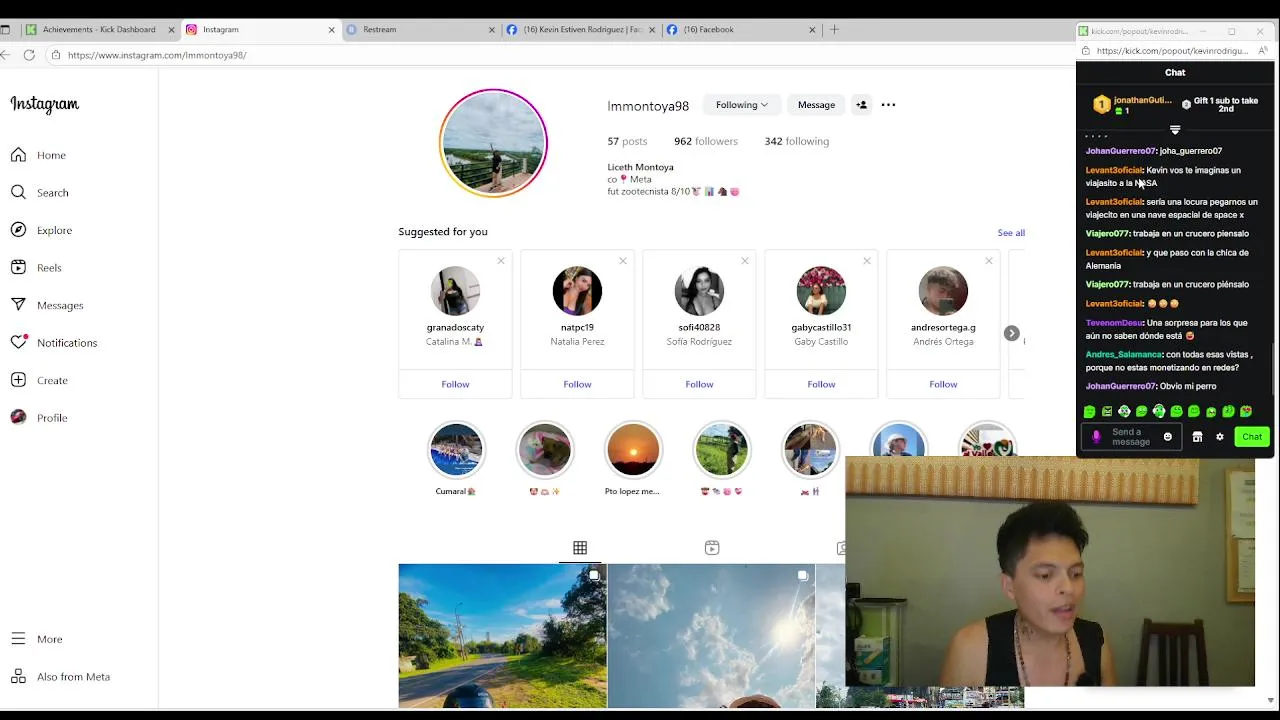Select the Reels tab on the profile
The width and height of the screenshot is (1280, 720).
click(x=712, y=548)
